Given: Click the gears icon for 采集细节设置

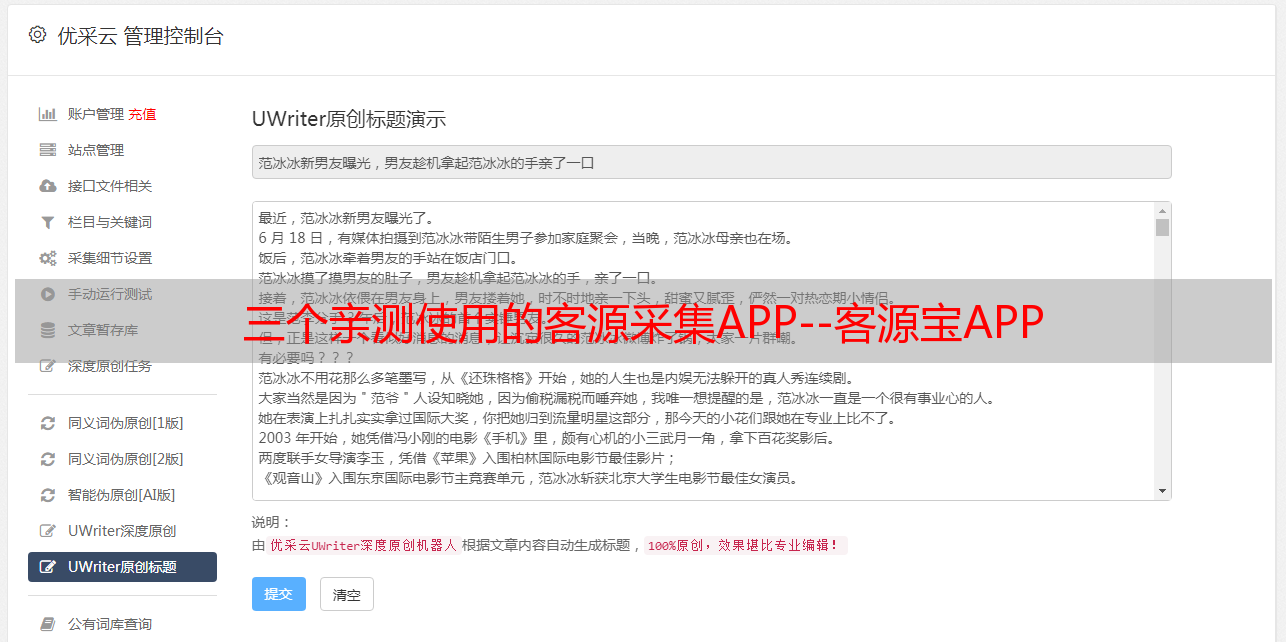Looking at the screenshot, I should click(47, 258).
